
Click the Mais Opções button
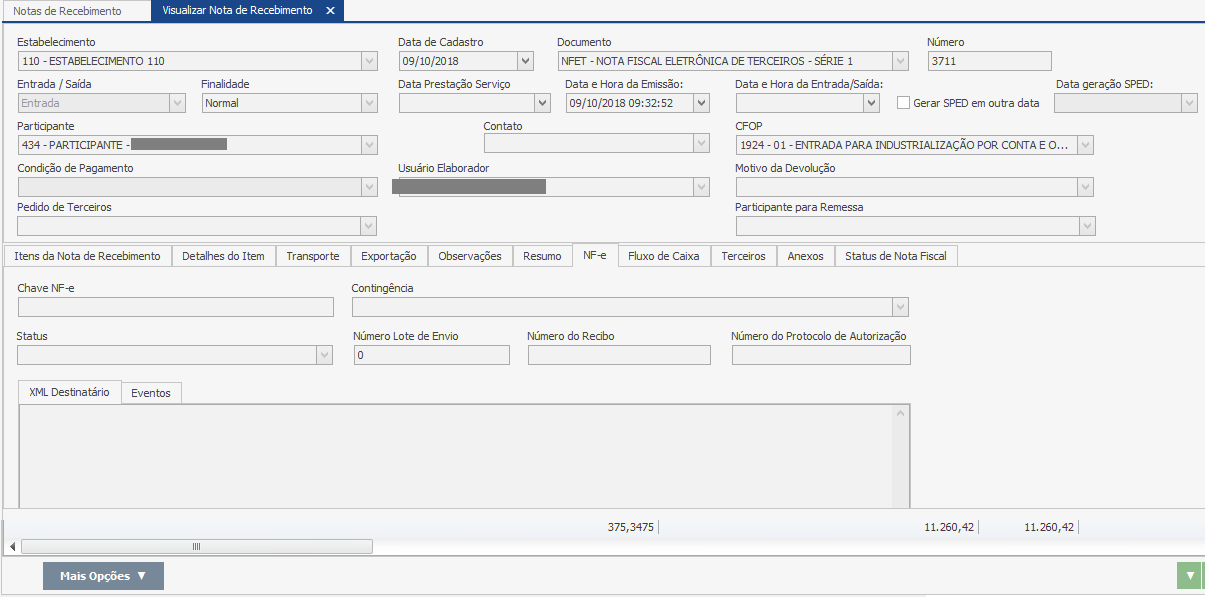(103, 576)
